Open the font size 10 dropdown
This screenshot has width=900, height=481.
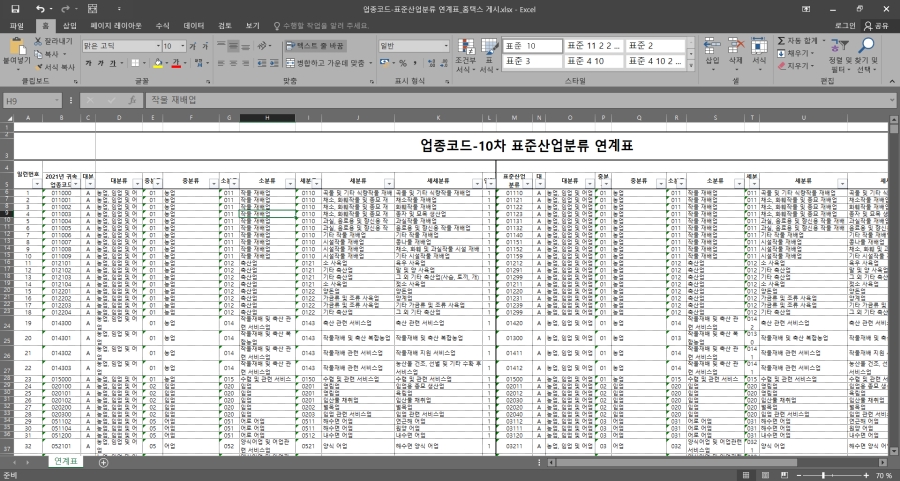click(183, 46)
